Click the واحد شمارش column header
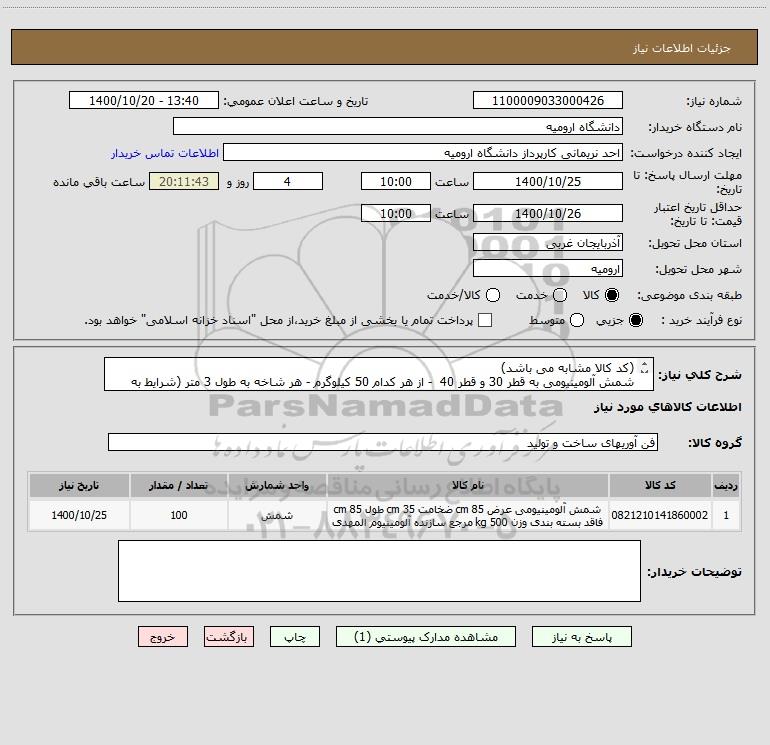 (x=277, y=485)
